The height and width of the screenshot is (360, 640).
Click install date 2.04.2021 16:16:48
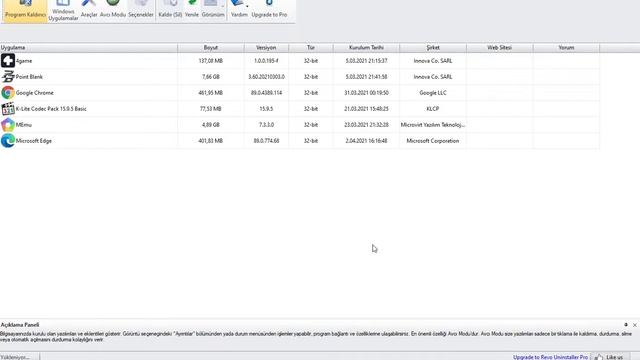[x=366, y=140]
